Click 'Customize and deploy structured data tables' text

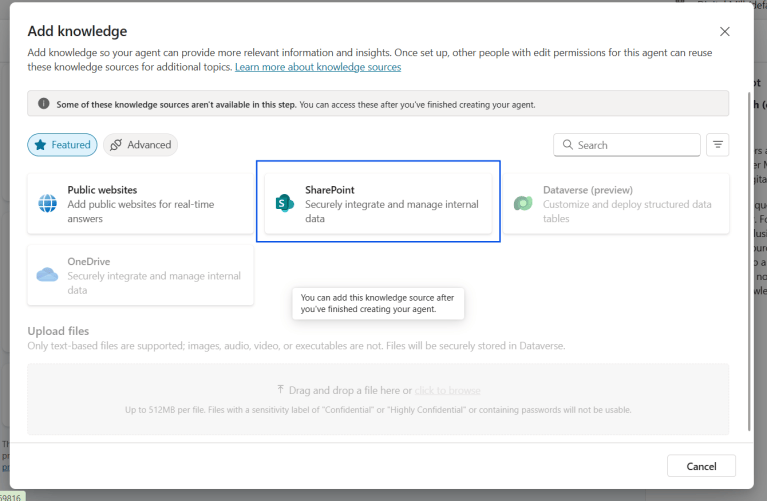(x=627, y=211)
